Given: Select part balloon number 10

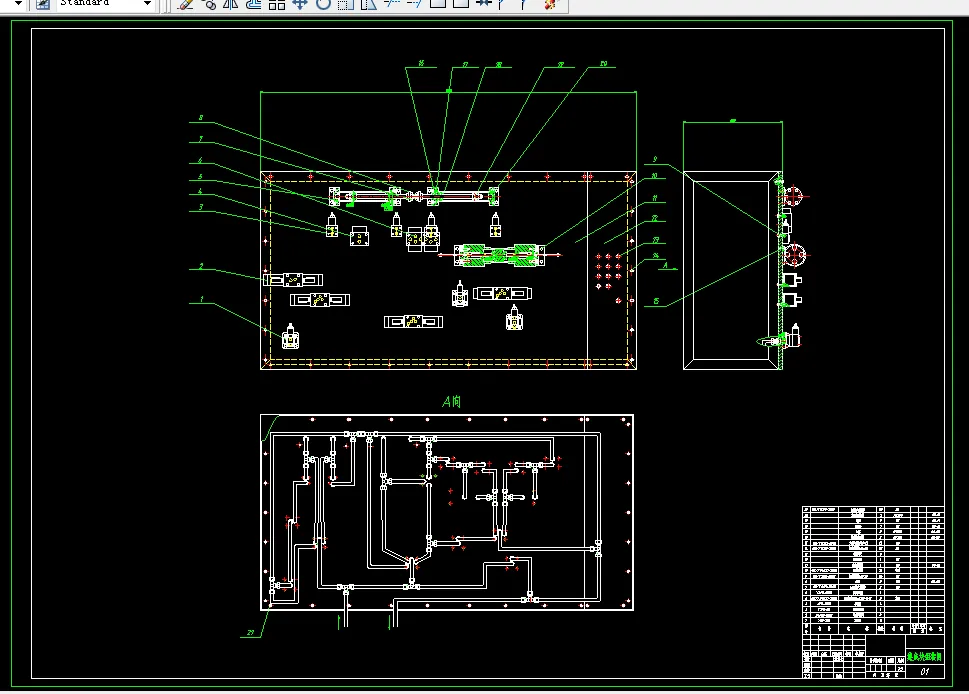Looking at the screenshot, I should coord(654,176).
